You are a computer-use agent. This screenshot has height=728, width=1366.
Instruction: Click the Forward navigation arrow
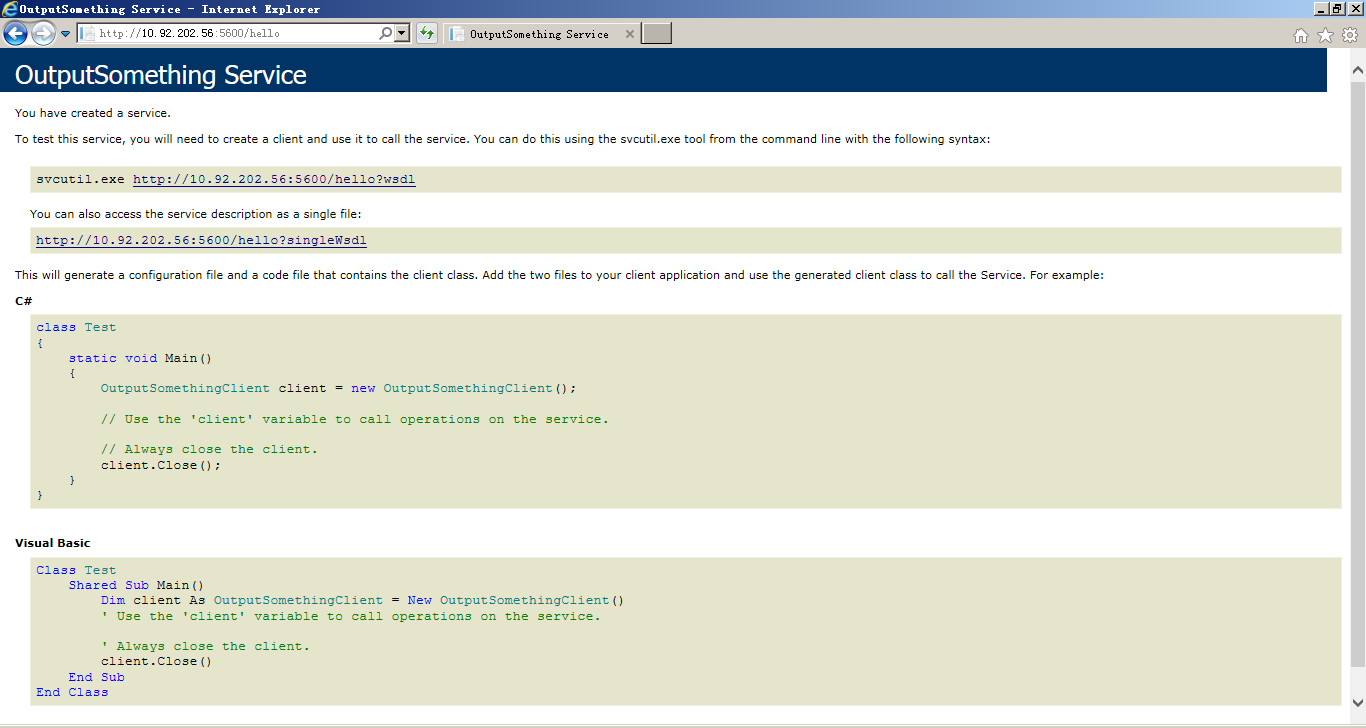pos(43,34)
